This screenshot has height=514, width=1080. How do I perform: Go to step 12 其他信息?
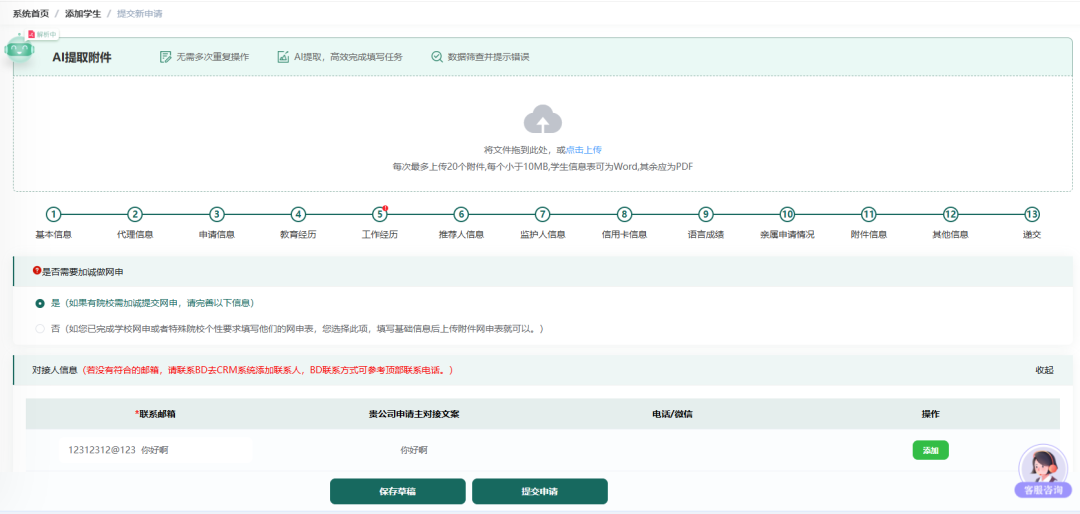951,214
